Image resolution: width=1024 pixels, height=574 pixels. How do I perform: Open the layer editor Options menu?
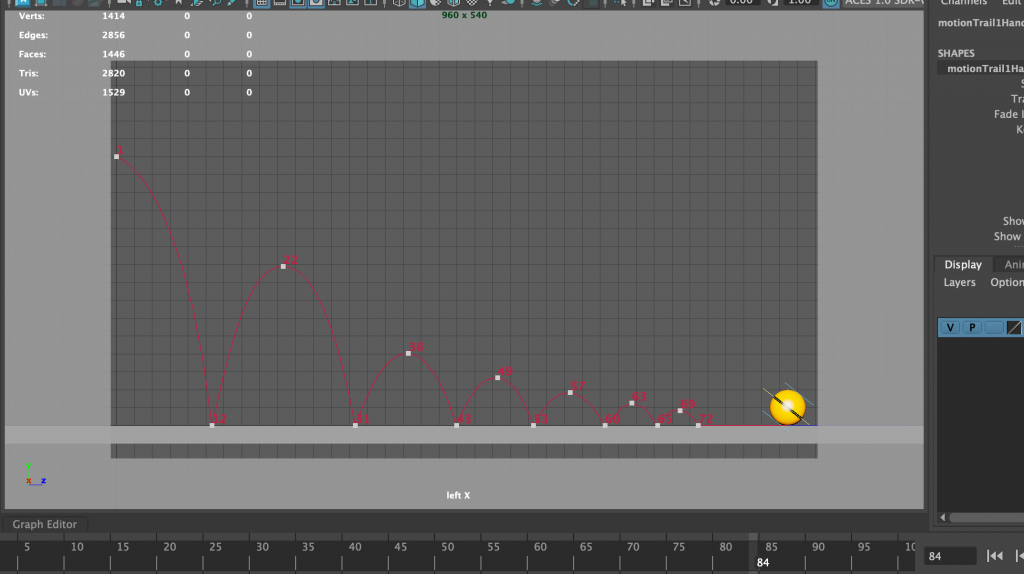pos(1006,282)
